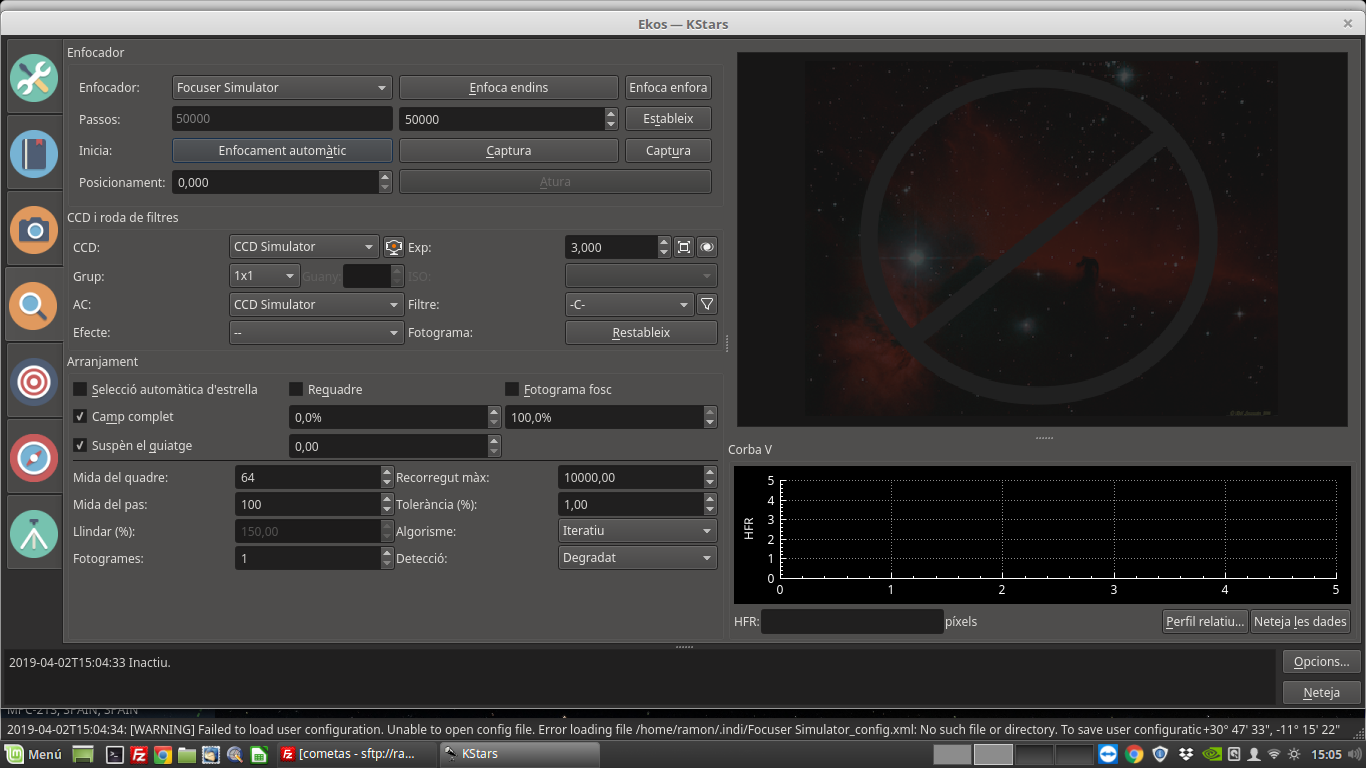Enable the Requadre checkbox
This screenshot has width=1366, height=768.
296,389
